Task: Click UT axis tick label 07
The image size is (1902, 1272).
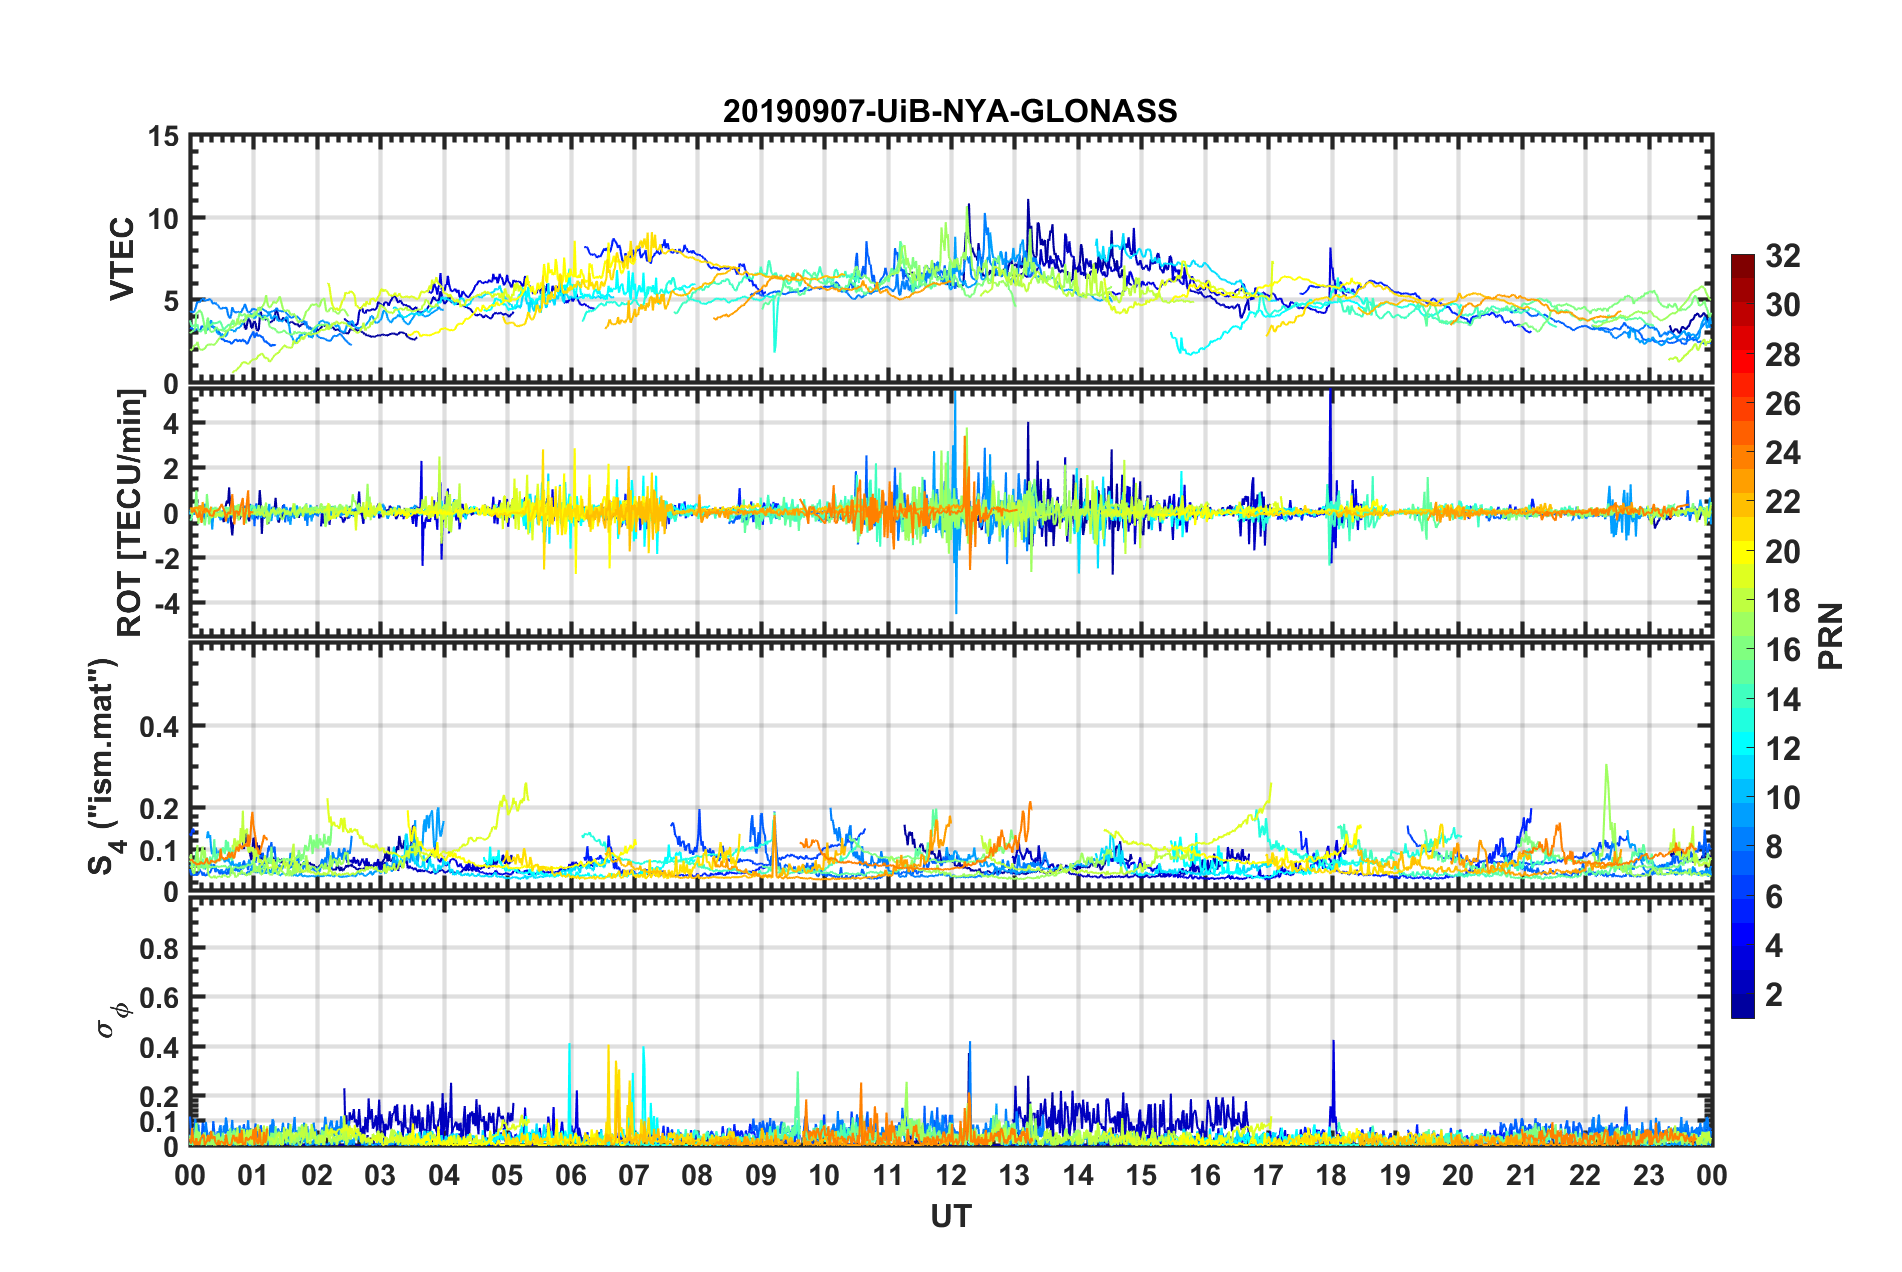Action: coord(634,1175)
